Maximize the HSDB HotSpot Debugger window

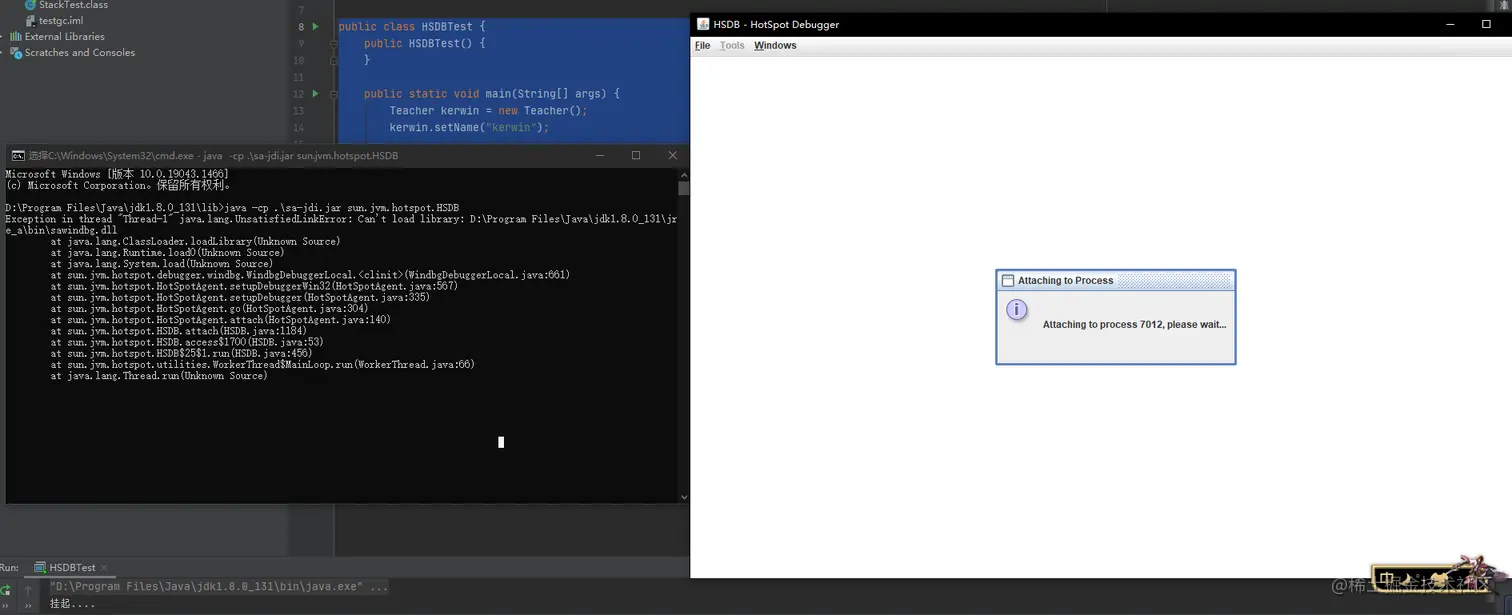pos(1486,24)
